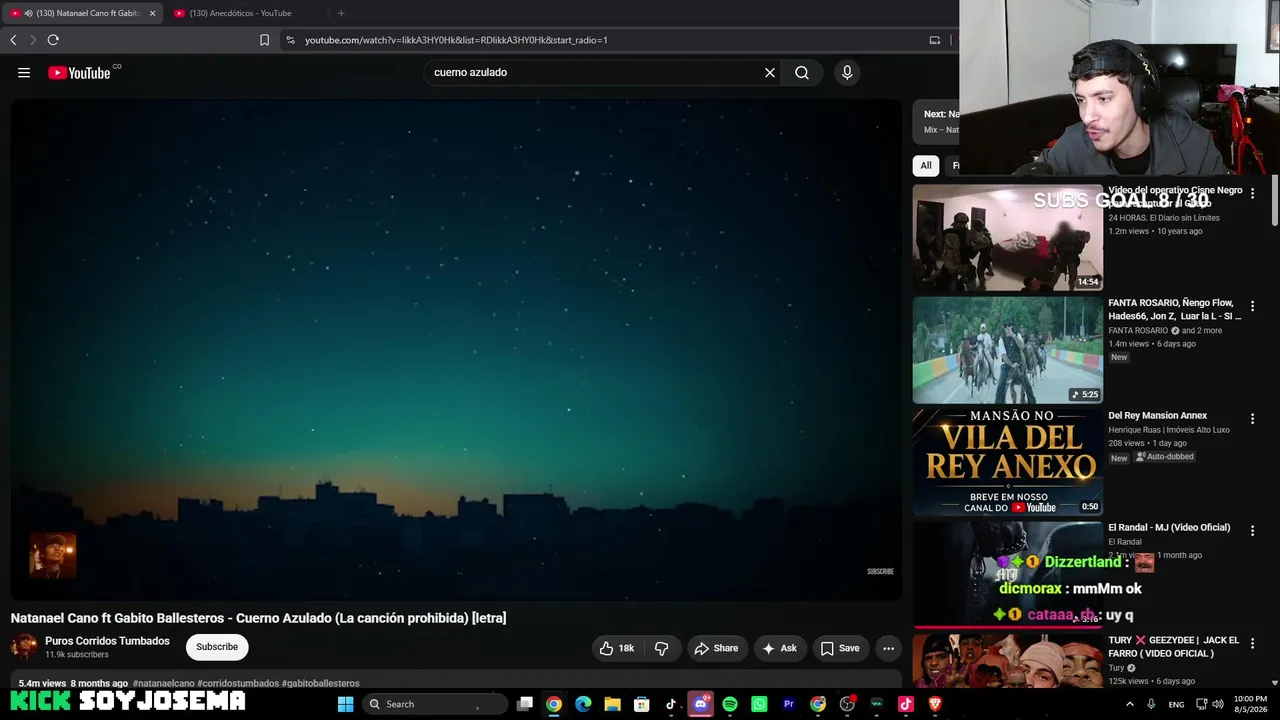This screenshot has height=720, width=1280.
Task: Open the Ask AI button
Action: 780,648
